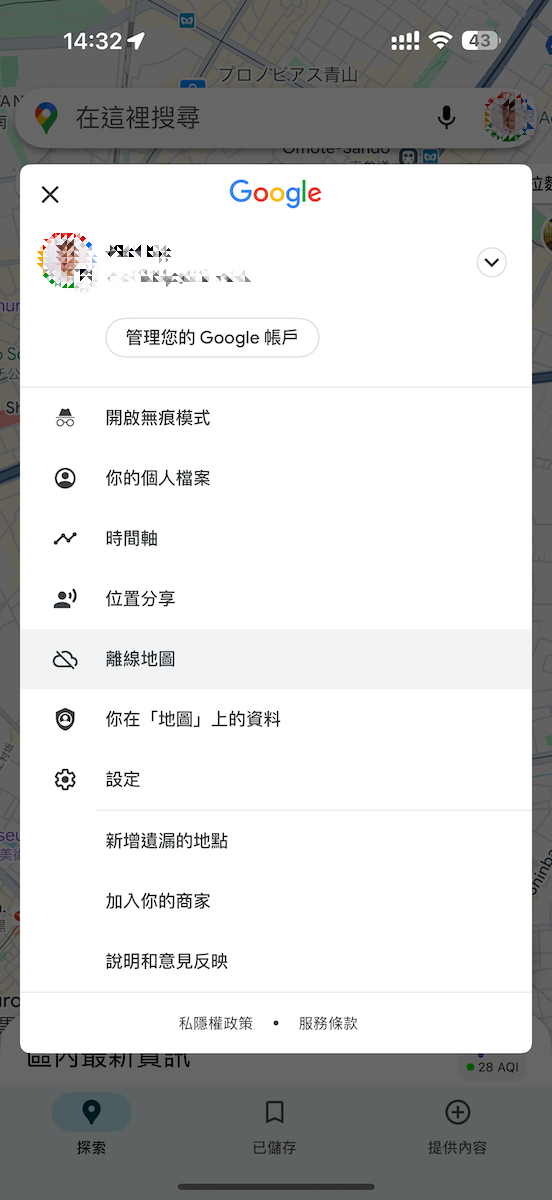The image size is (552, 1200).
Task: Open 你的個人檔案 profile icon
Action: point(65,478)
